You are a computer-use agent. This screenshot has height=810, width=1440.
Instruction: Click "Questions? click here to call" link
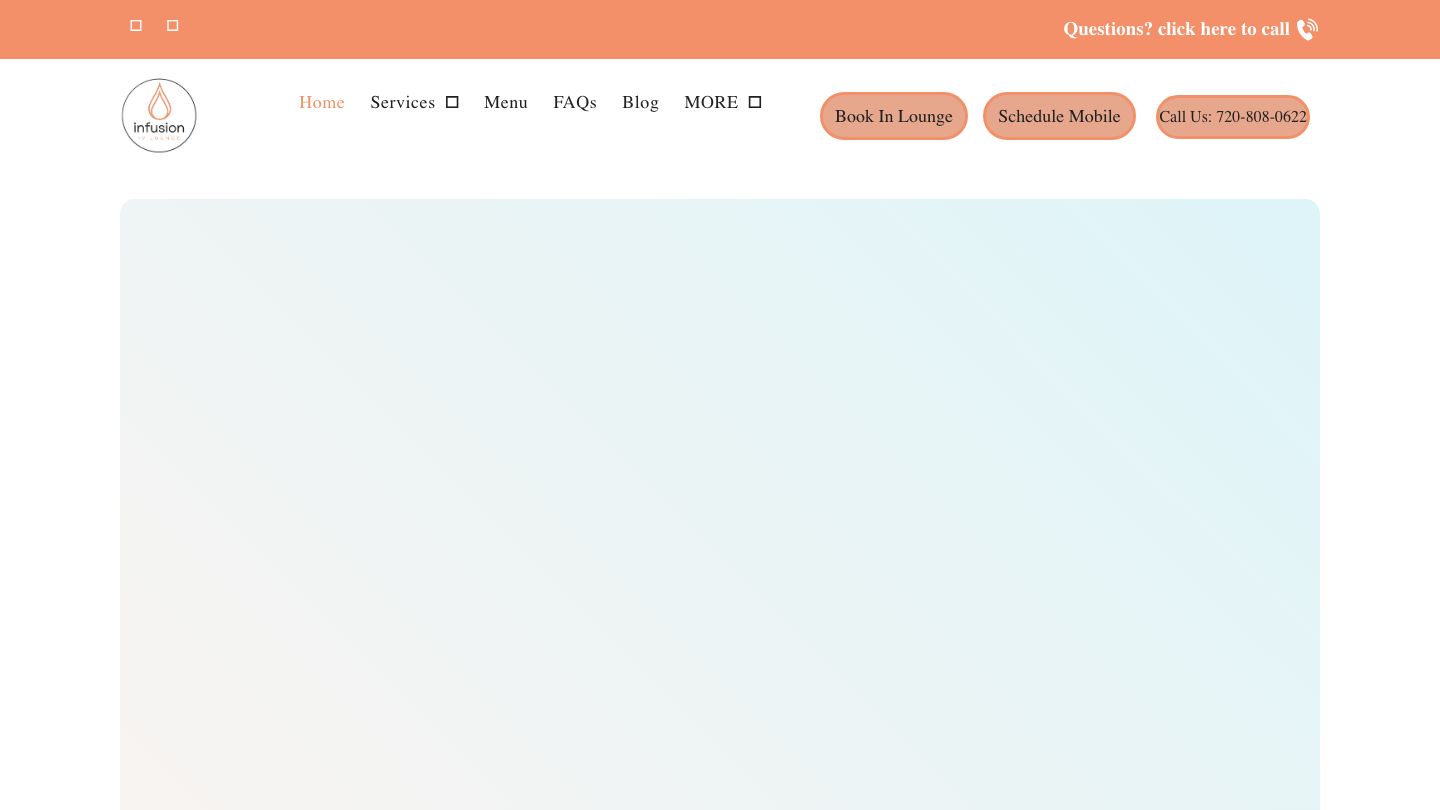click(1176, 29)
